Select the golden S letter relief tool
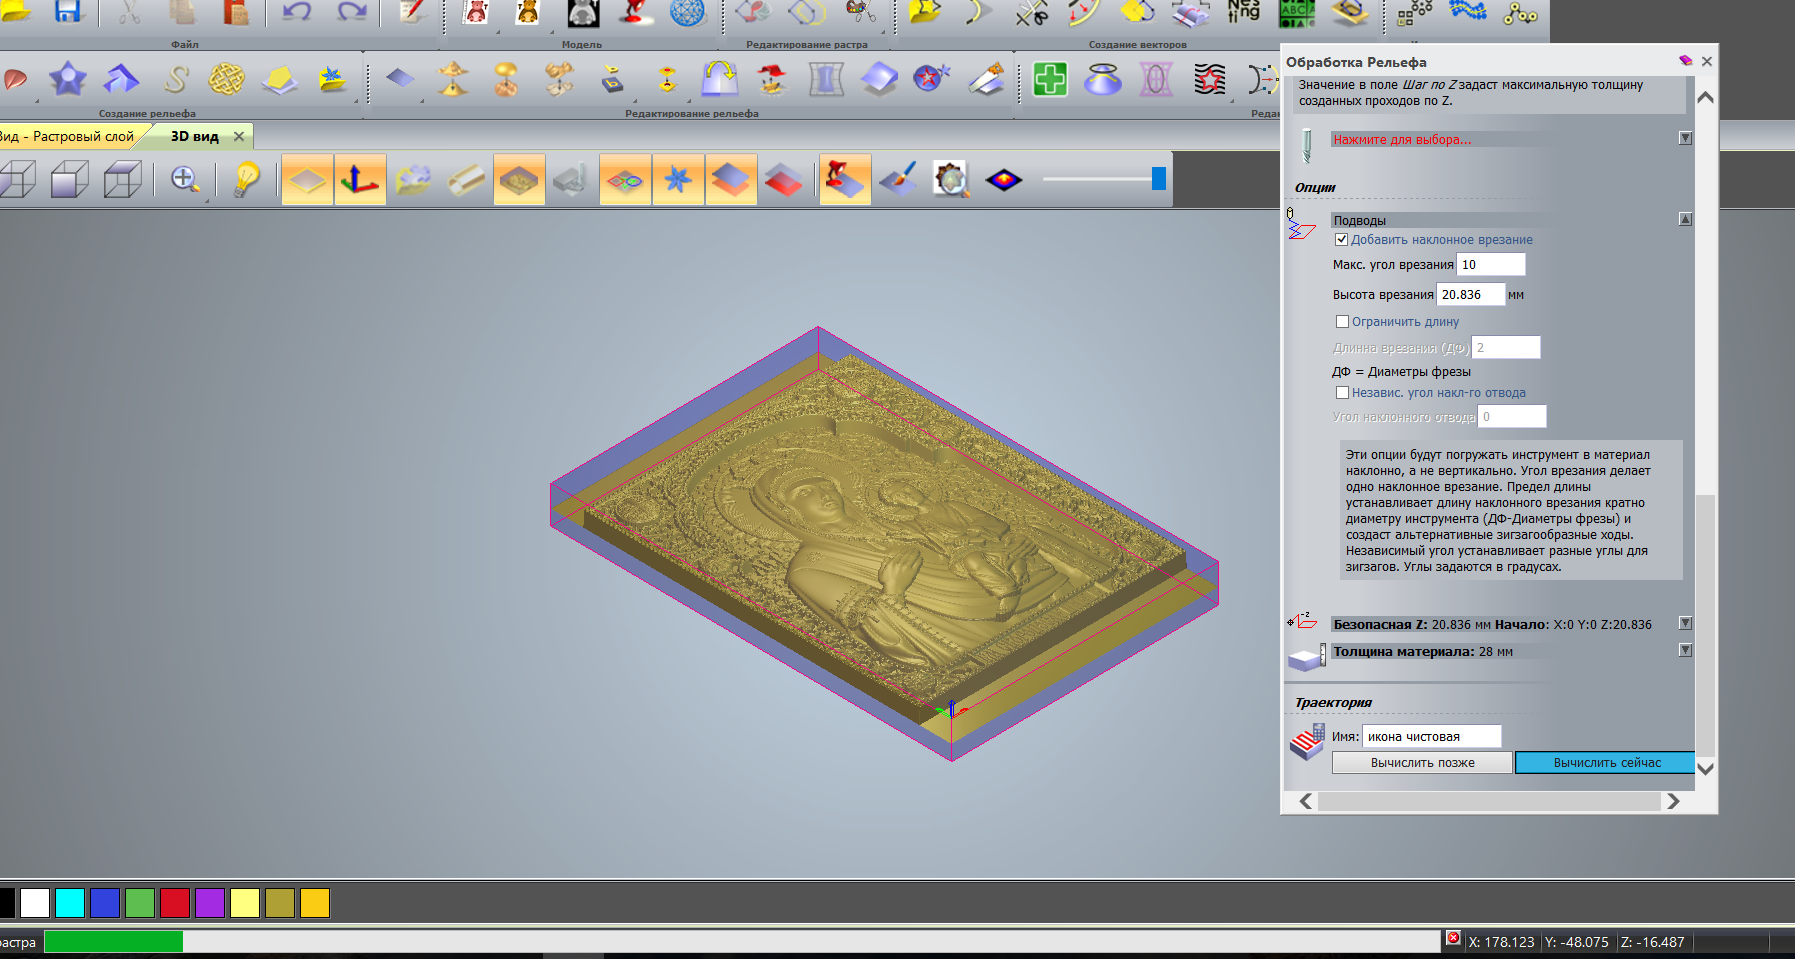Image resolution: width=1795 pixels, height=959 pixels. click(x=176, y=79)
